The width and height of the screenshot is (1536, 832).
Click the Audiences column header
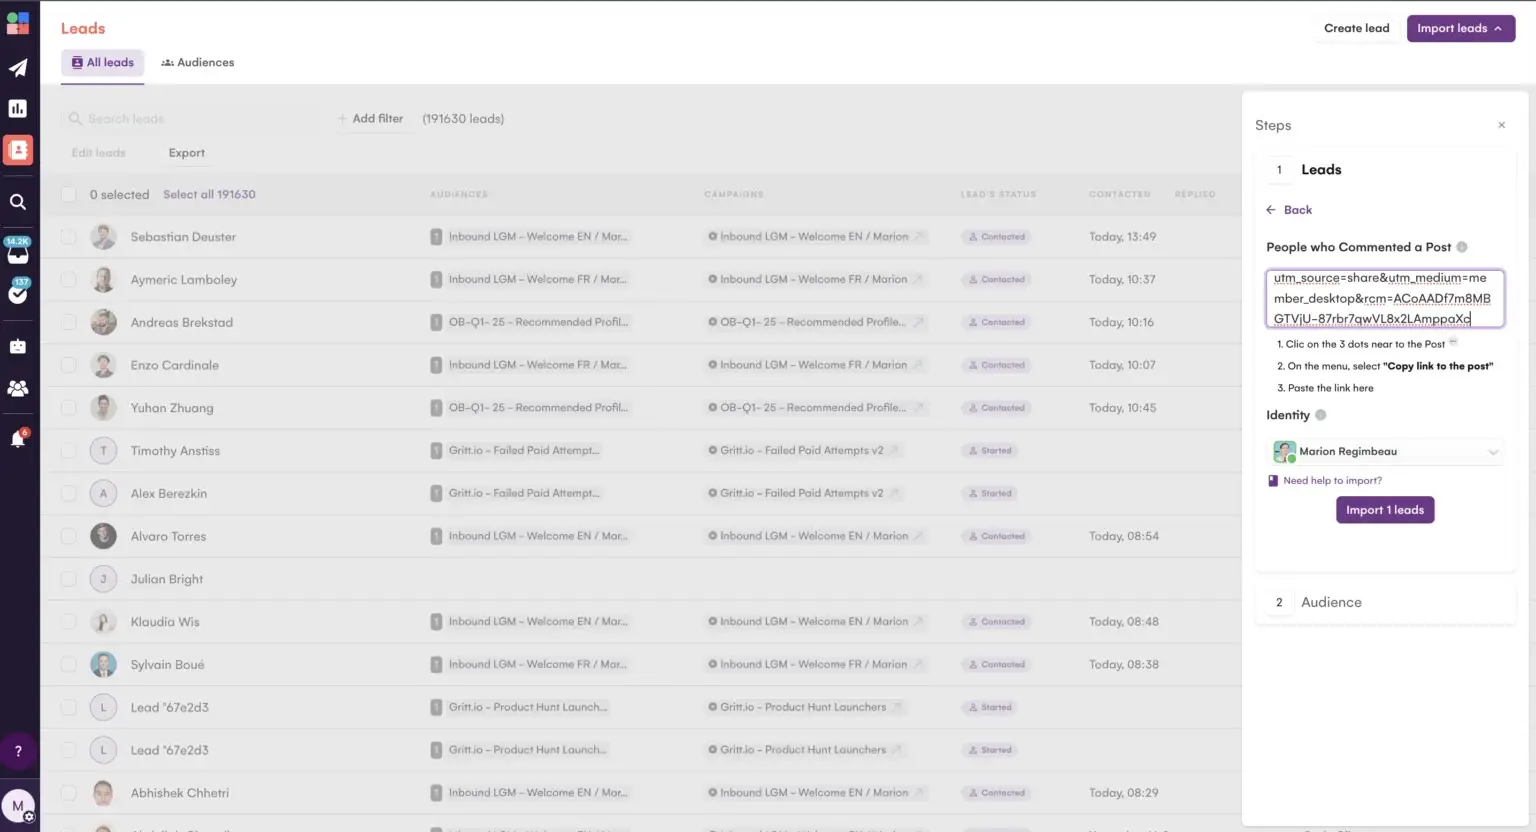coord(459,194)
